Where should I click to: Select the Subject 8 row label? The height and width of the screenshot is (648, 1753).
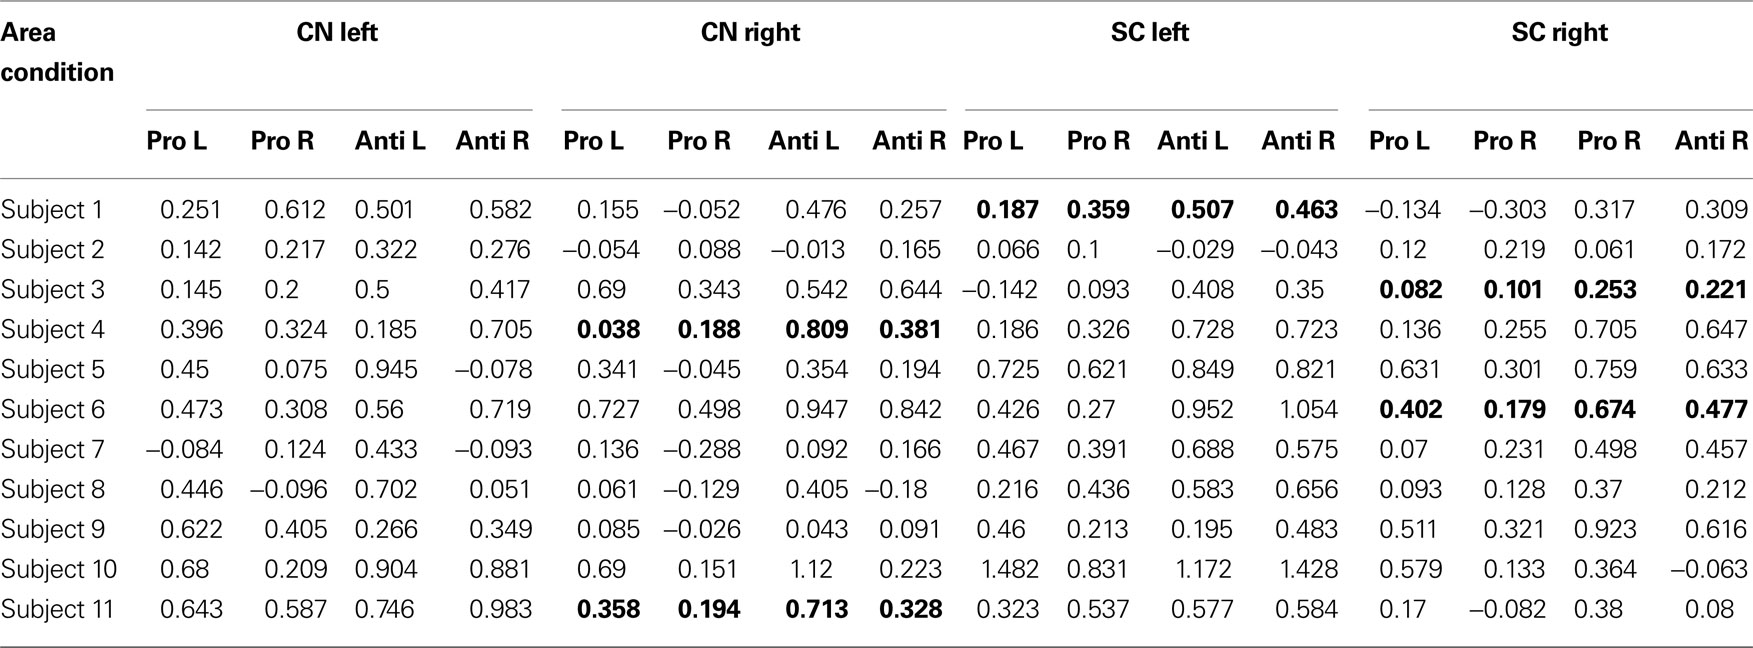coord(52,490)
